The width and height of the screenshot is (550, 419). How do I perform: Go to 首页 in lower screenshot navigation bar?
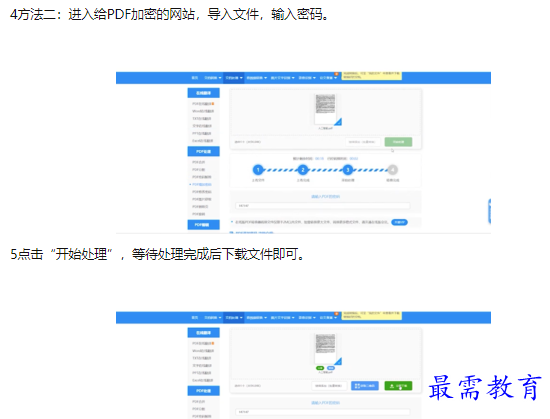click(x=195, y=317)
